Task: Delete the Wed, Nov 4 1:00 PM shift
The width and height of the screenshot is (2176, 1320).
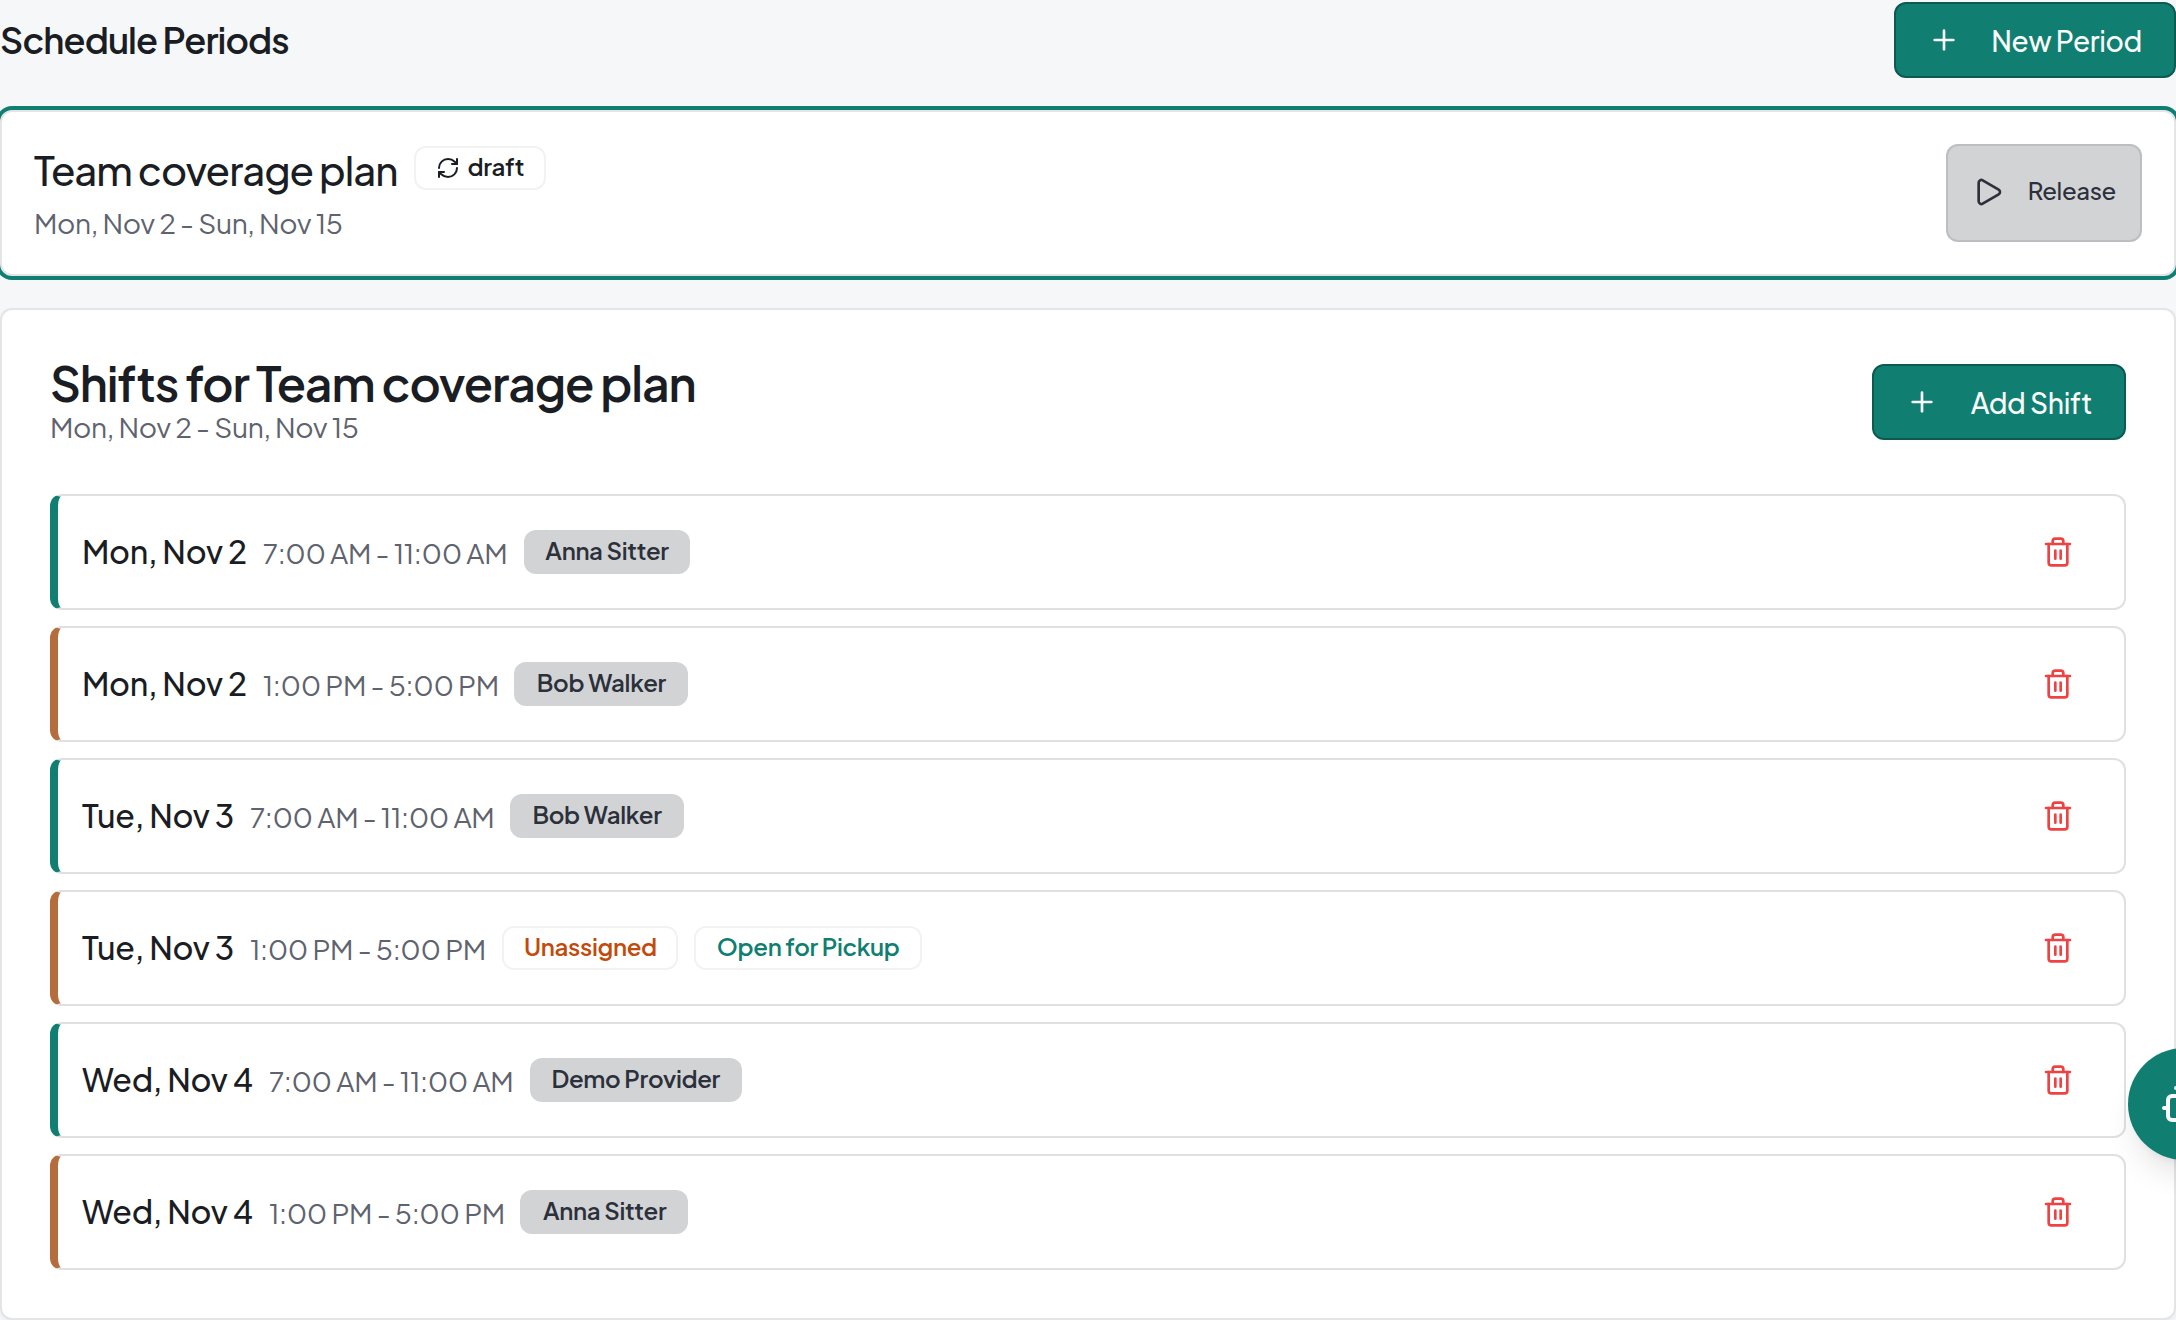Action: click(2057, 1212)
